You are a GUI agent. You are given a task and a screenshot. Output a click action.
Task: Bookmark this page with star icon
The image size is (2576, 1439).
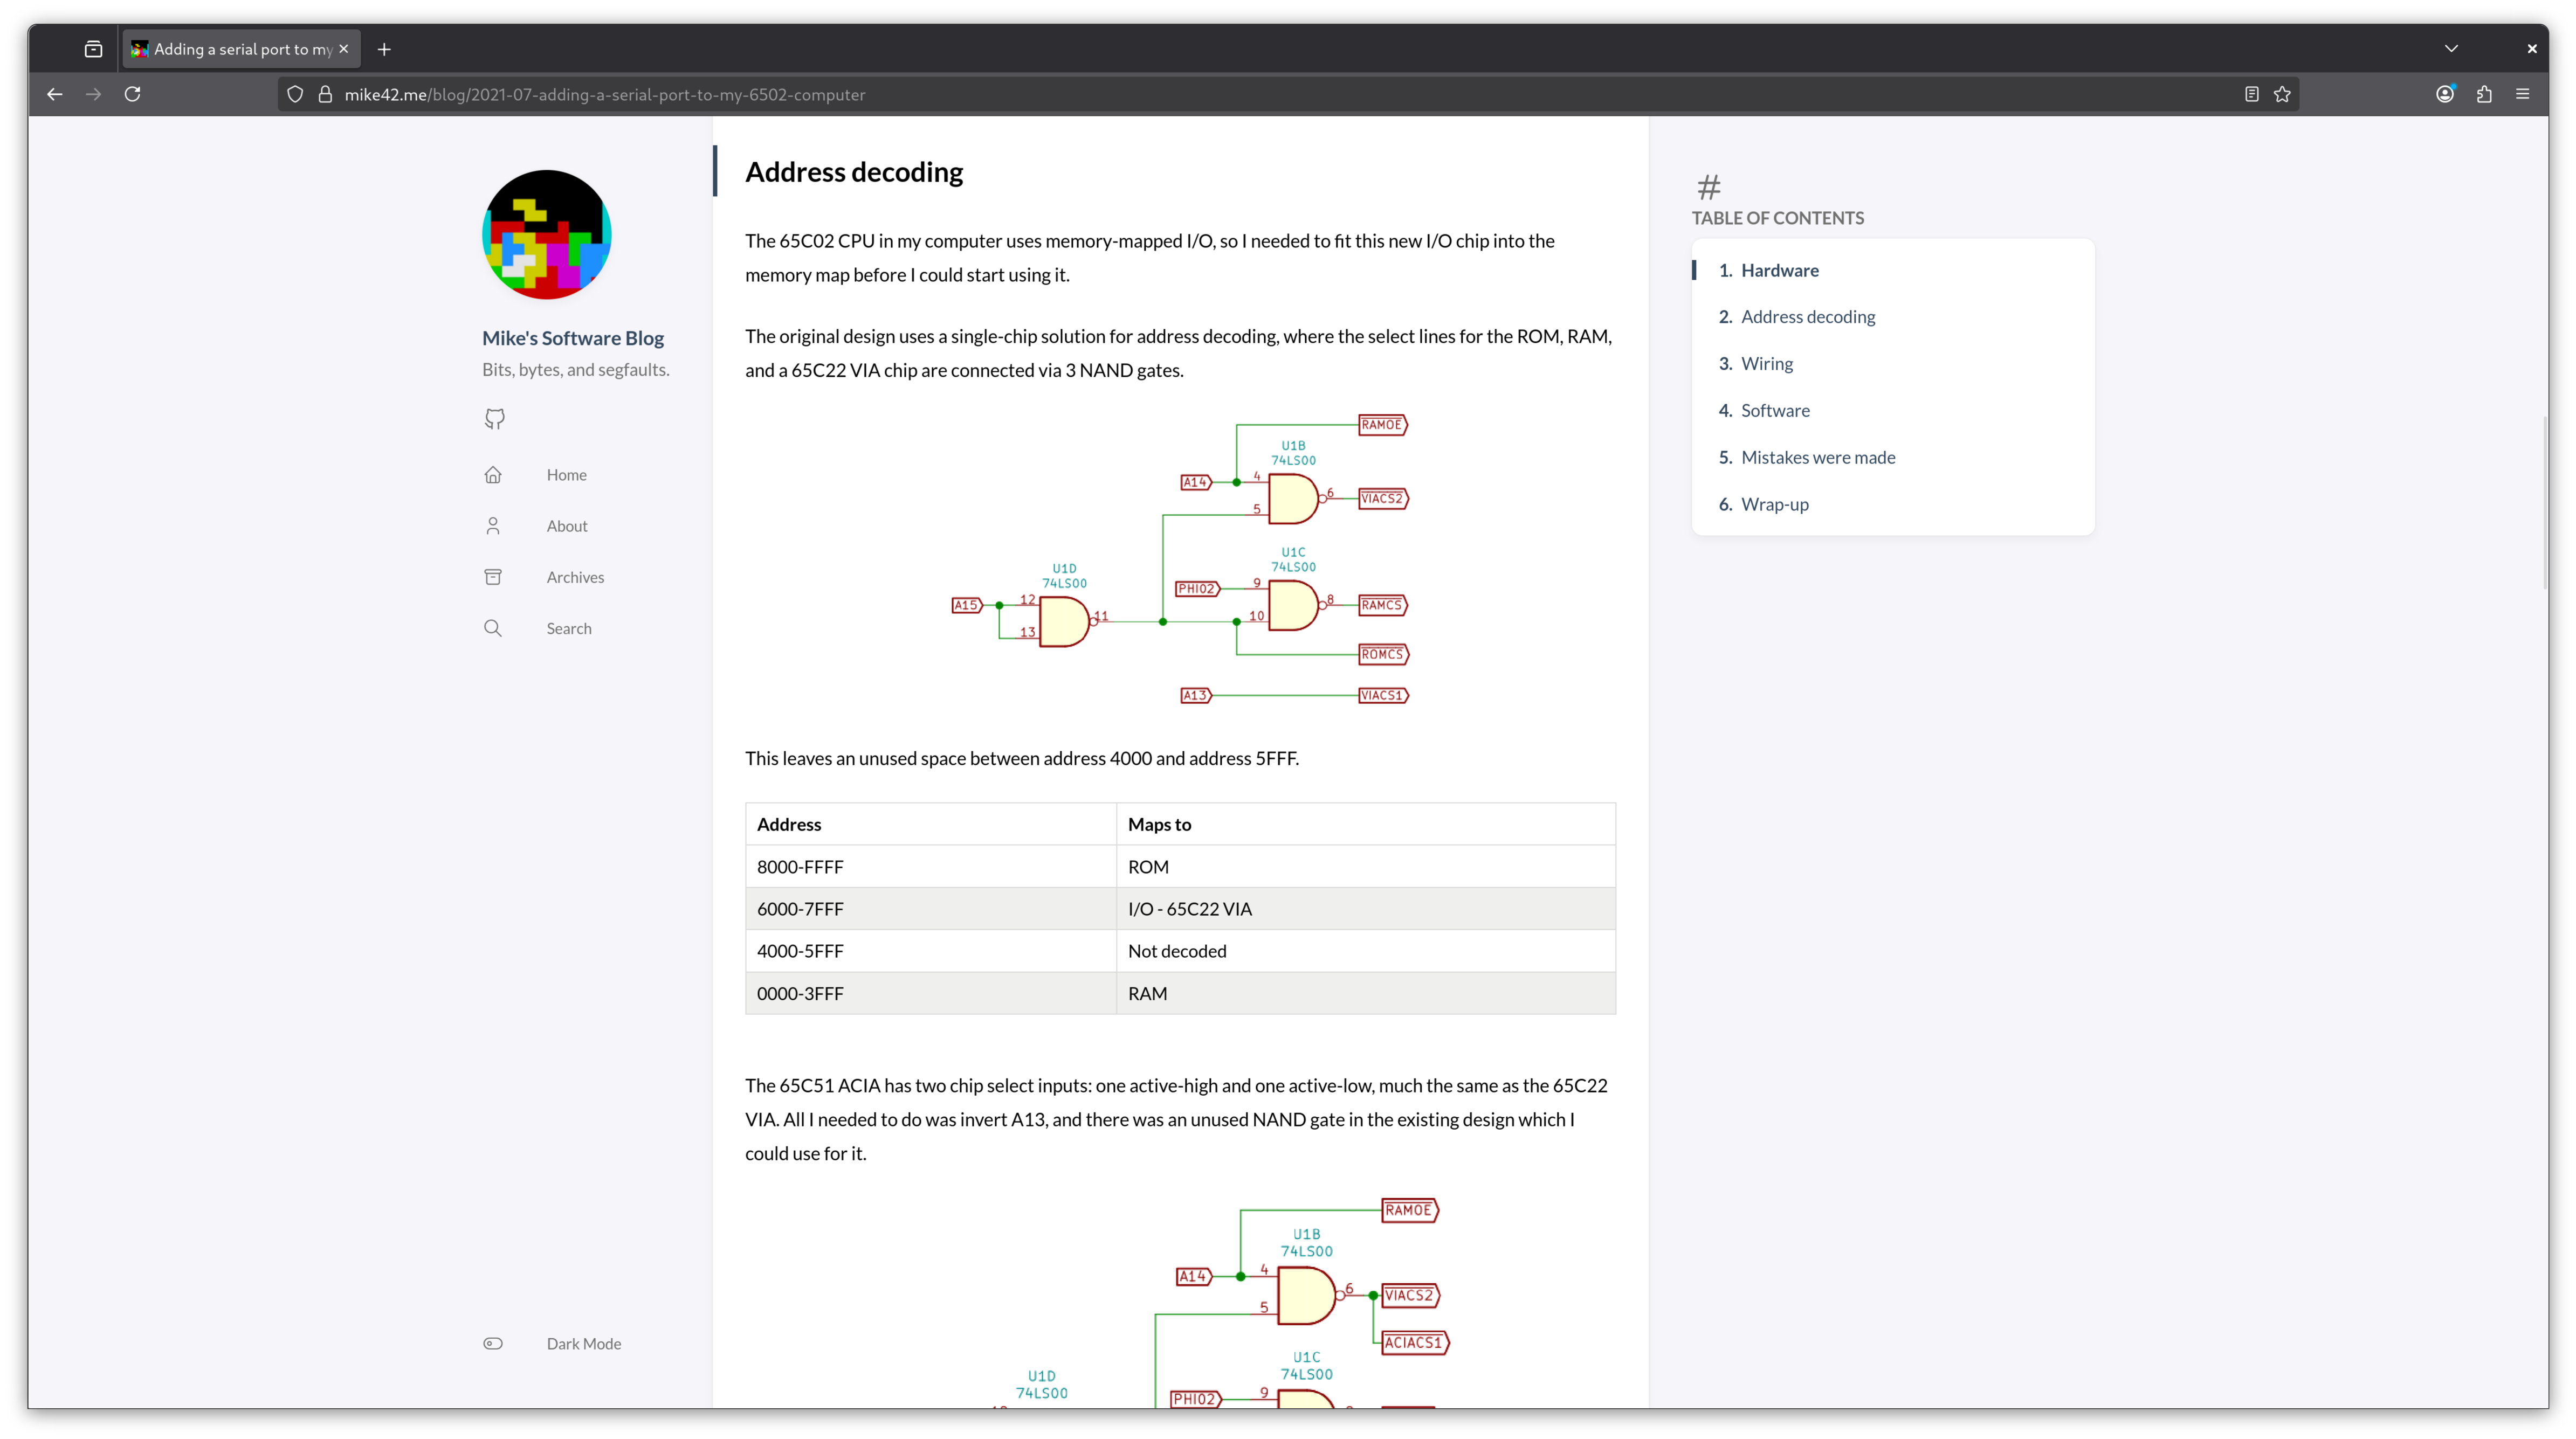pyautogui.click(x=2282, y=94)
